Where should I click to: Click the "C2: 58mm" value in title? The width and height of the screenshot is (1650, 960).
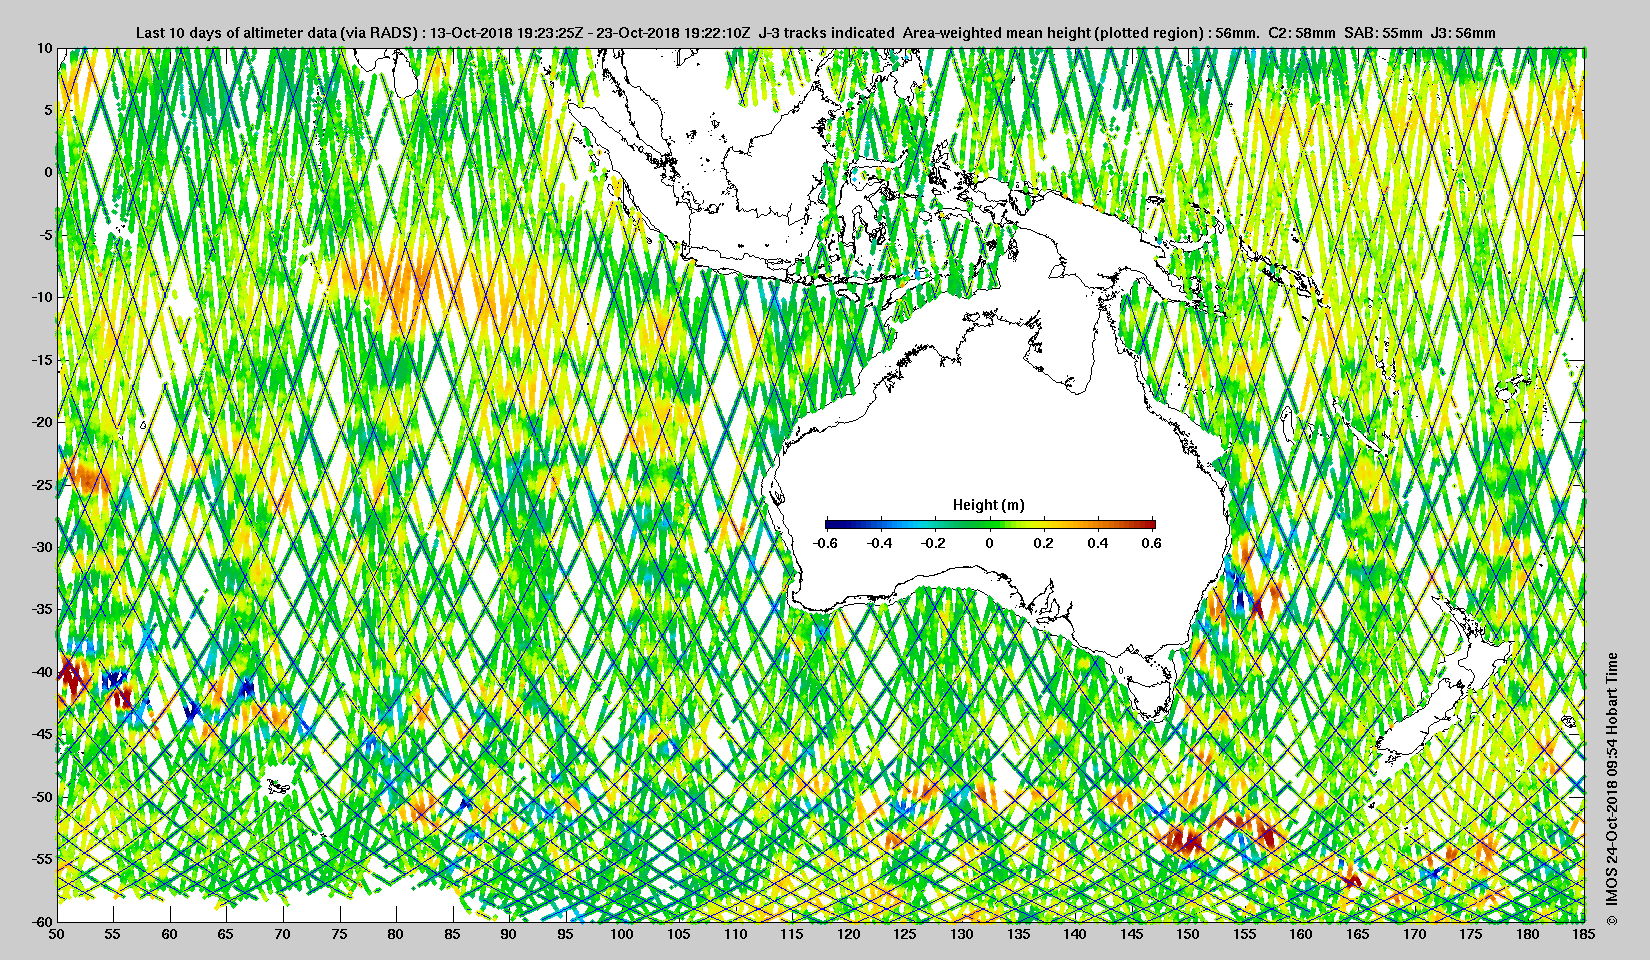[x=1301, y=33]
